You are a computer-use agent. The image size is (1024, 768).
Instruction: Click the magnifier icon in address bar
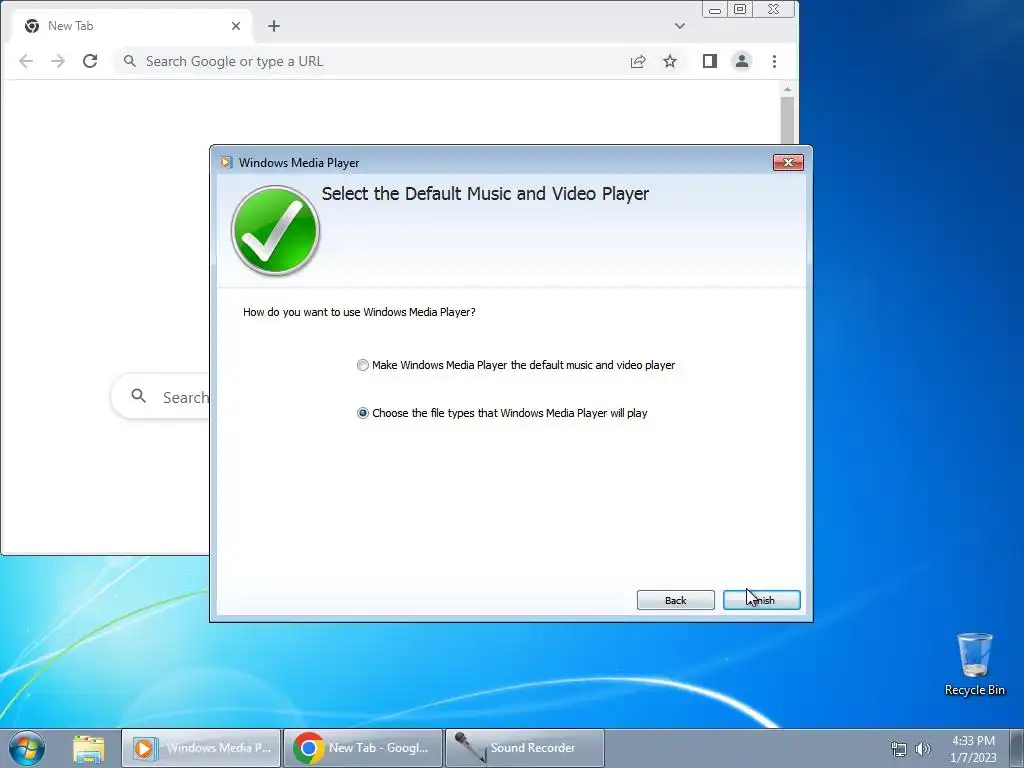coord(130,61)
